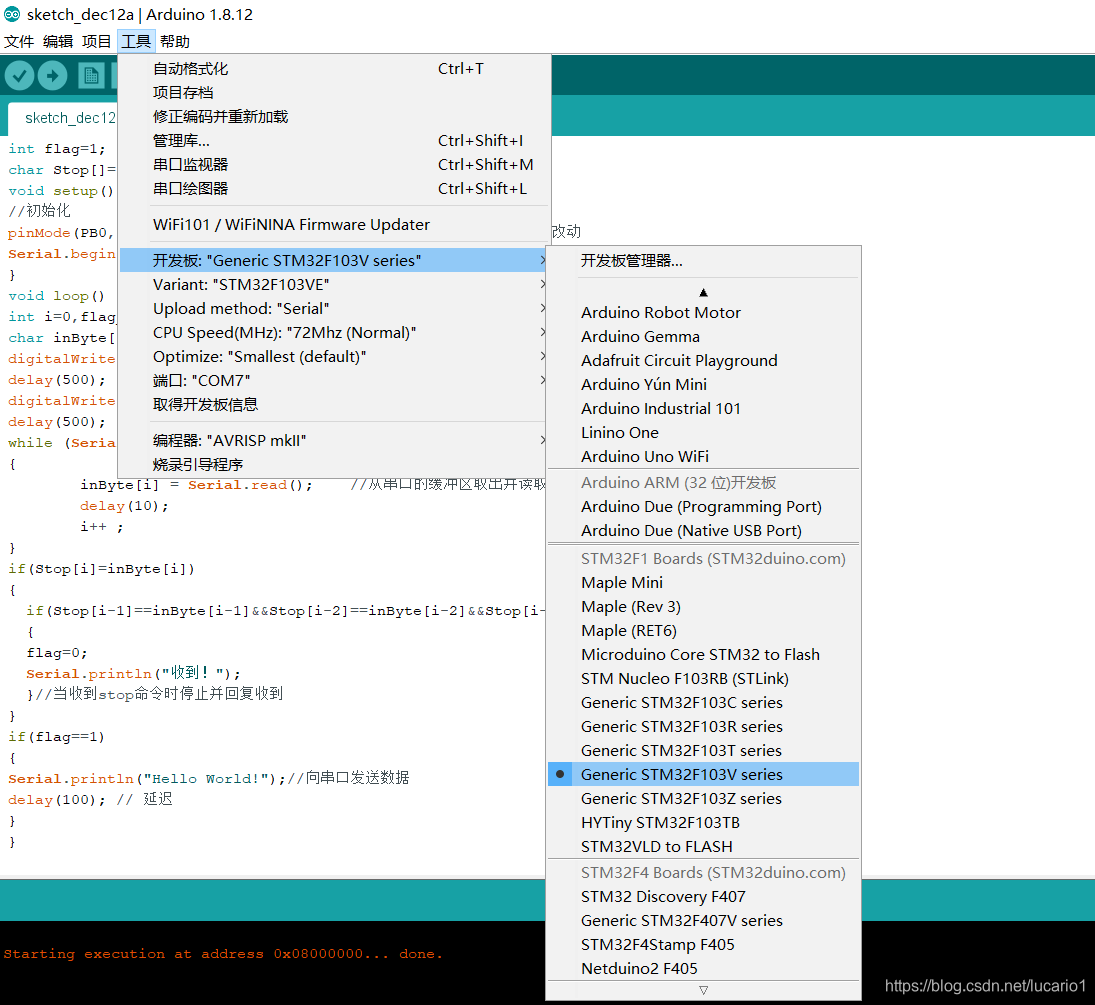Select Generic STM32F103T series board
The image size is (1095, 1005).
point(703,750)
